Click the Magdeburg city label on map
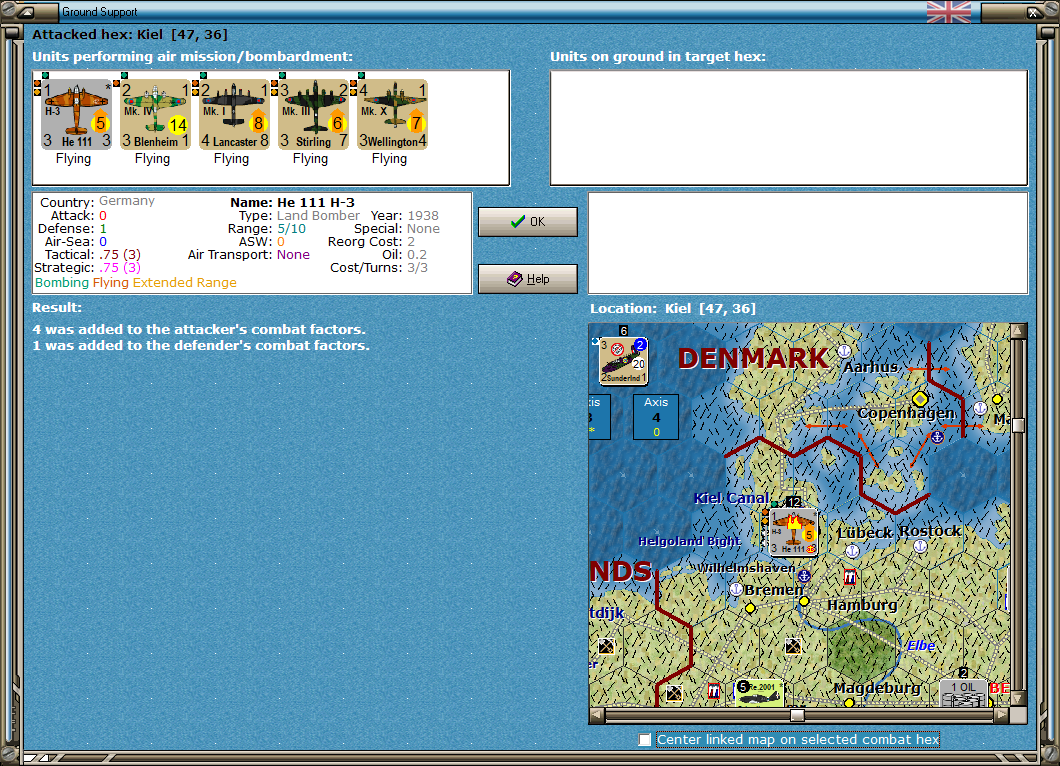1060x766 pixels. pos(877,688)
